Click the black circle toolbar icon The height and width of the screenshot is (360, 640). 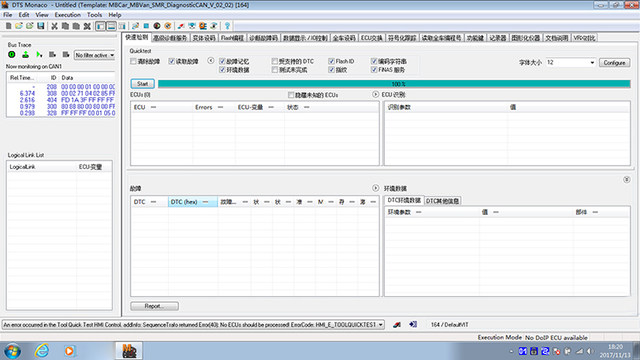[x=157, y=26]
